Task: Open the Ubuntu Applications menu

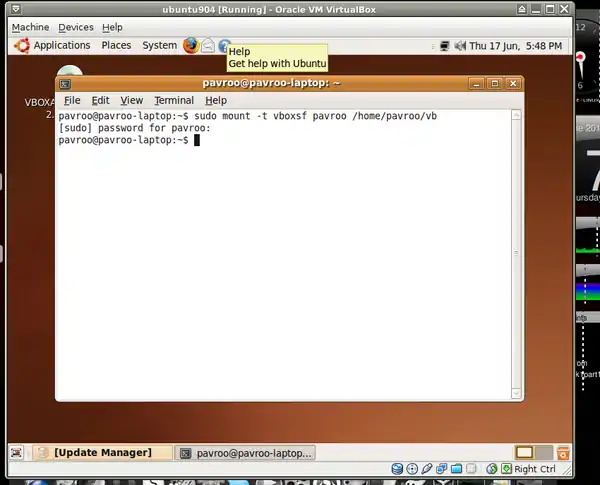Action: pos(52,45)
